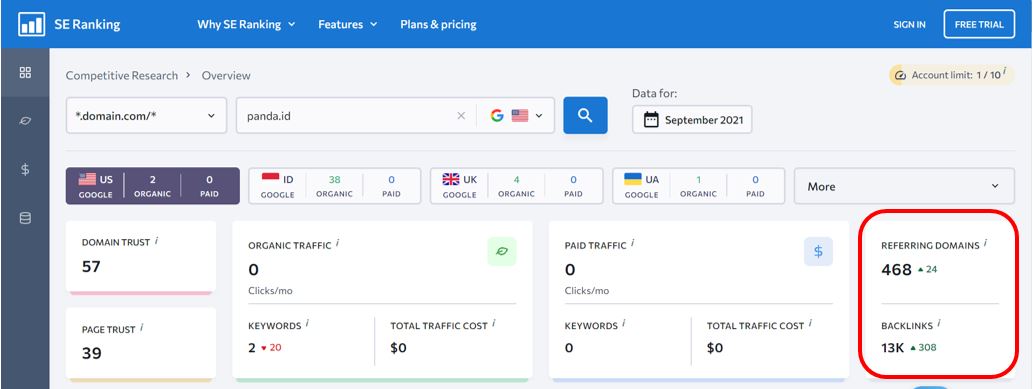Screen dimensions: 1033x389
Task: Open the *.domain.com/* scope dropdown
Action: [x=146, y=115]
